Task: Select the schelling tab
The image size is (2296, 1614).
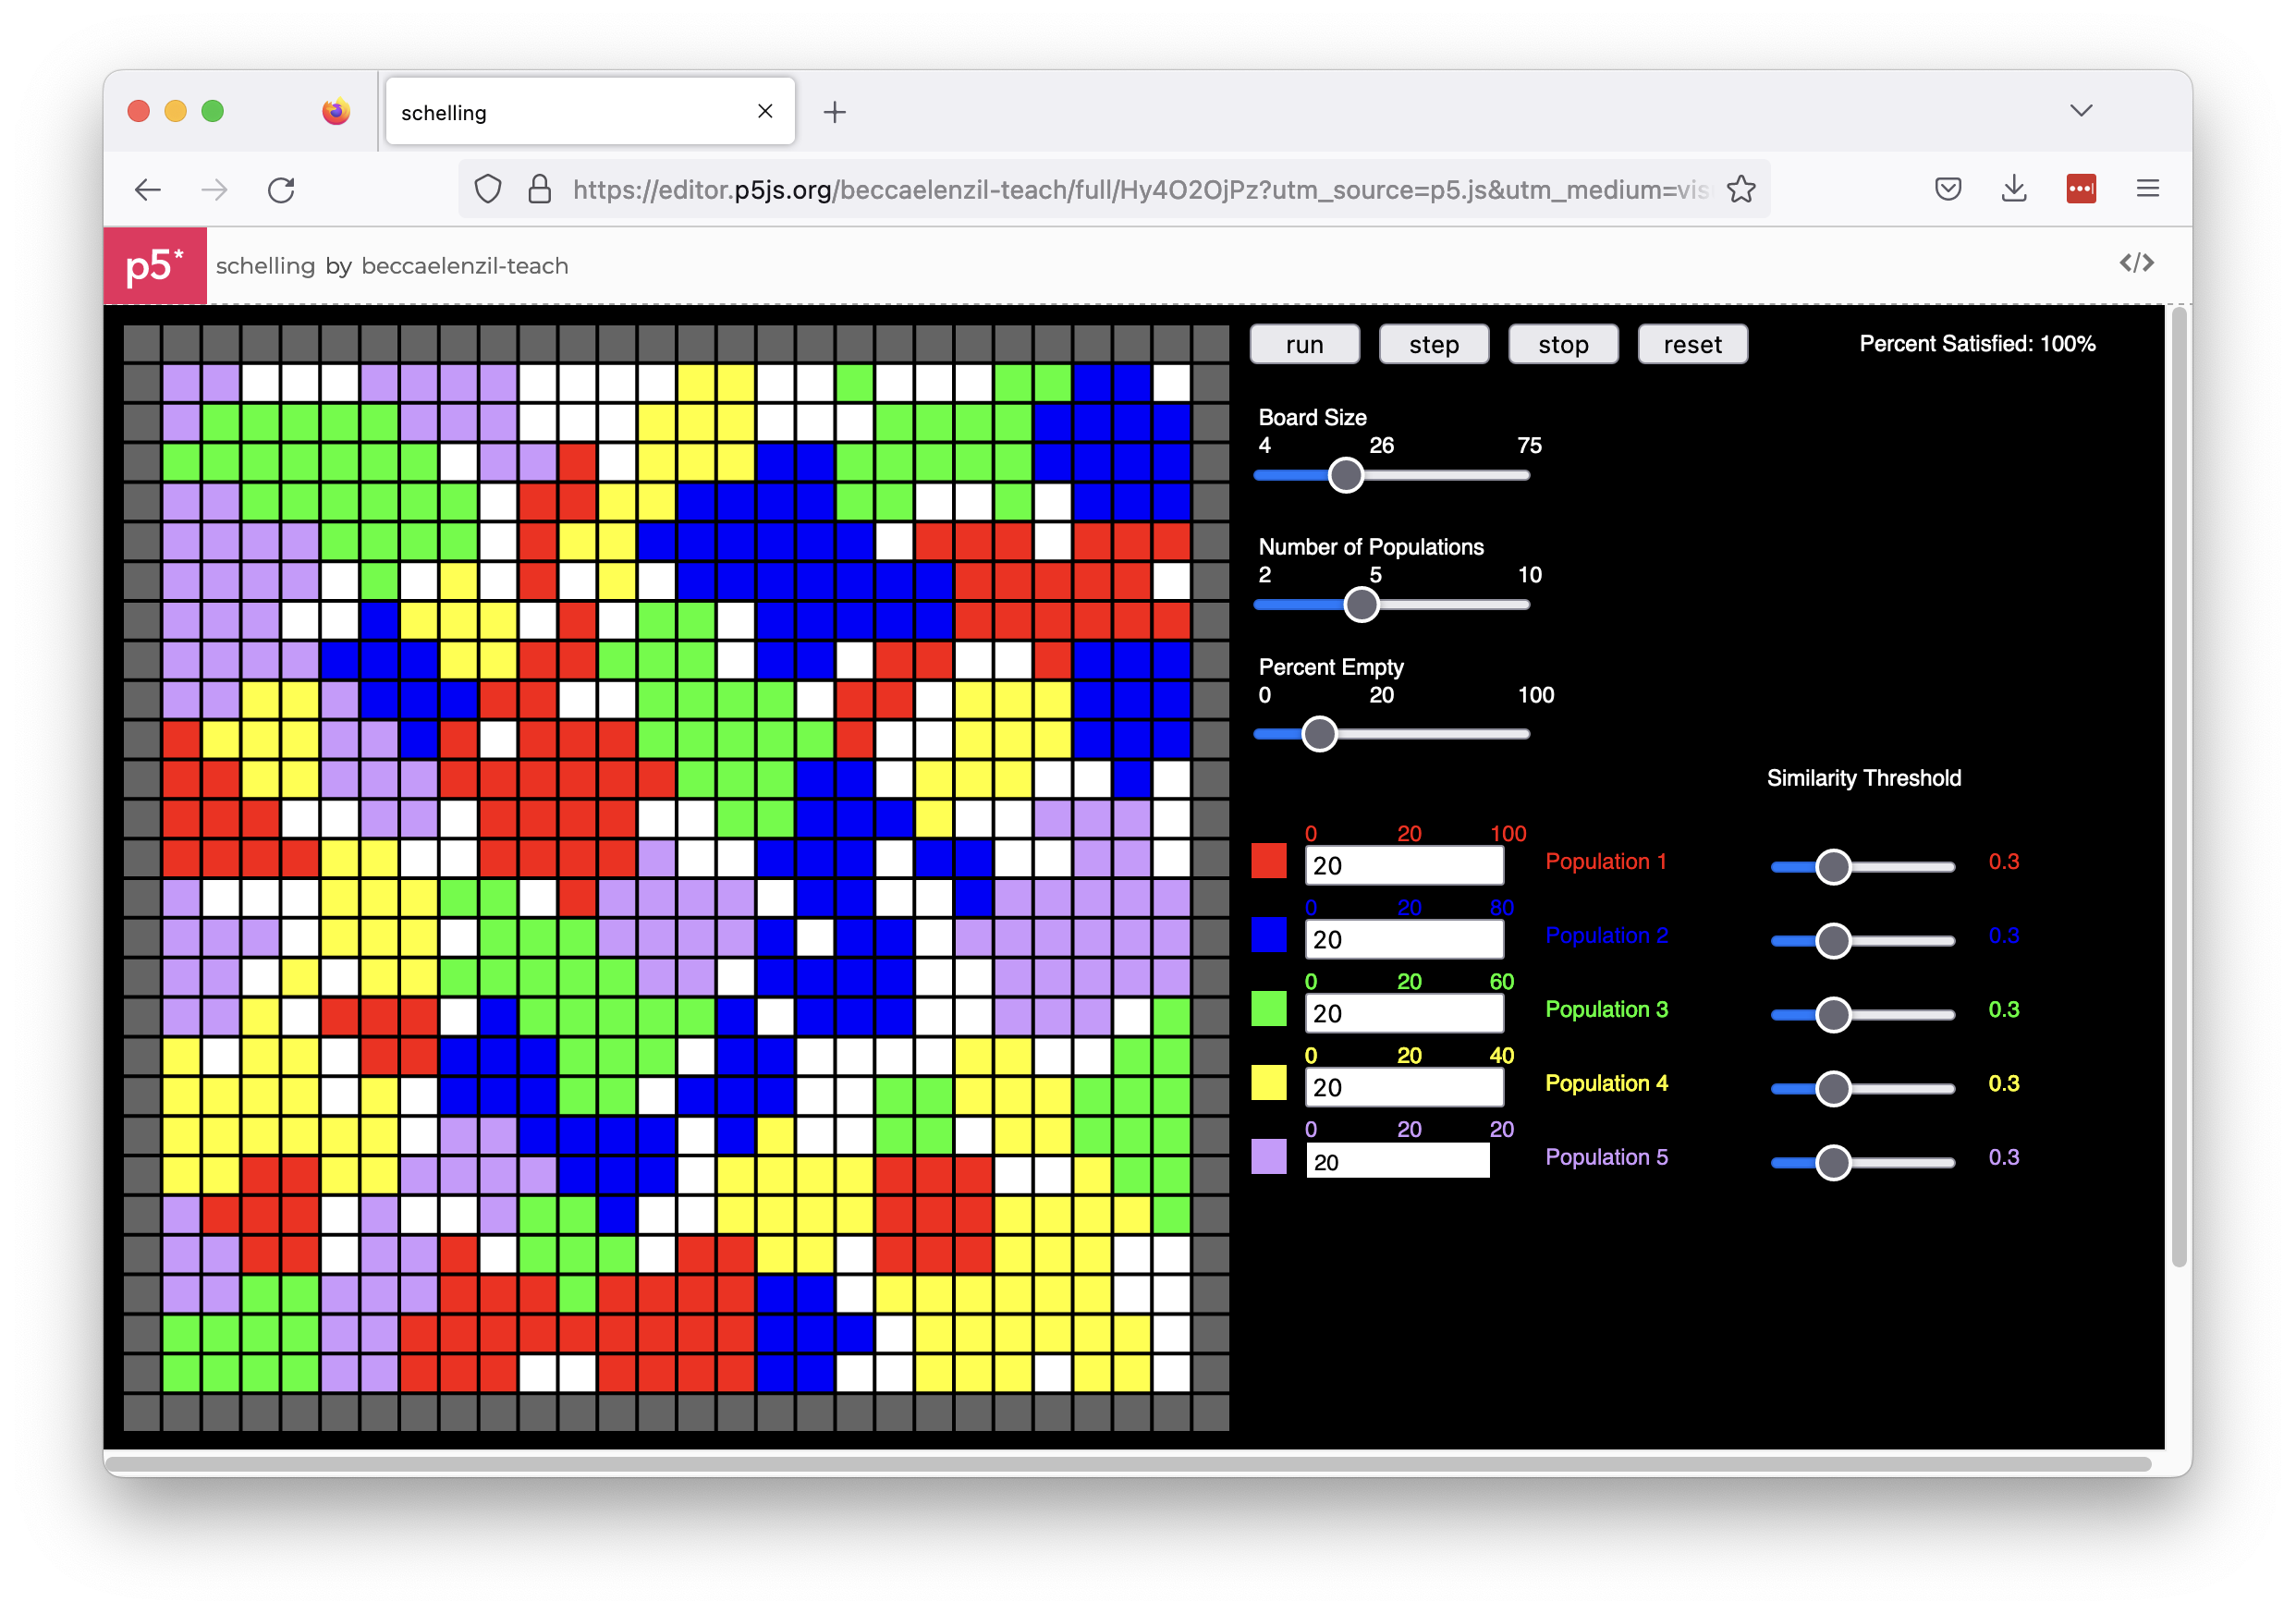Action: [590, 111]
